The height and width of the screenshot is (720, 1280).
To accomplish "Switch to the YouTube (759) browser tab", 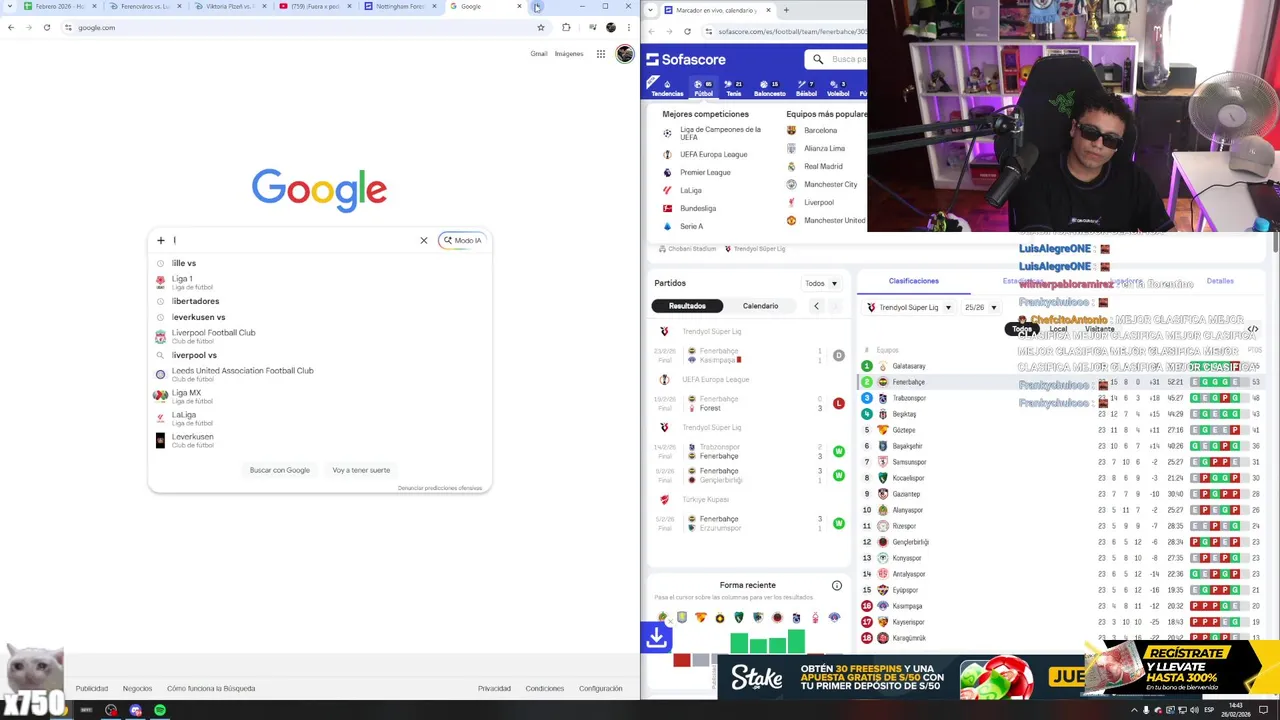I will 314,6.
